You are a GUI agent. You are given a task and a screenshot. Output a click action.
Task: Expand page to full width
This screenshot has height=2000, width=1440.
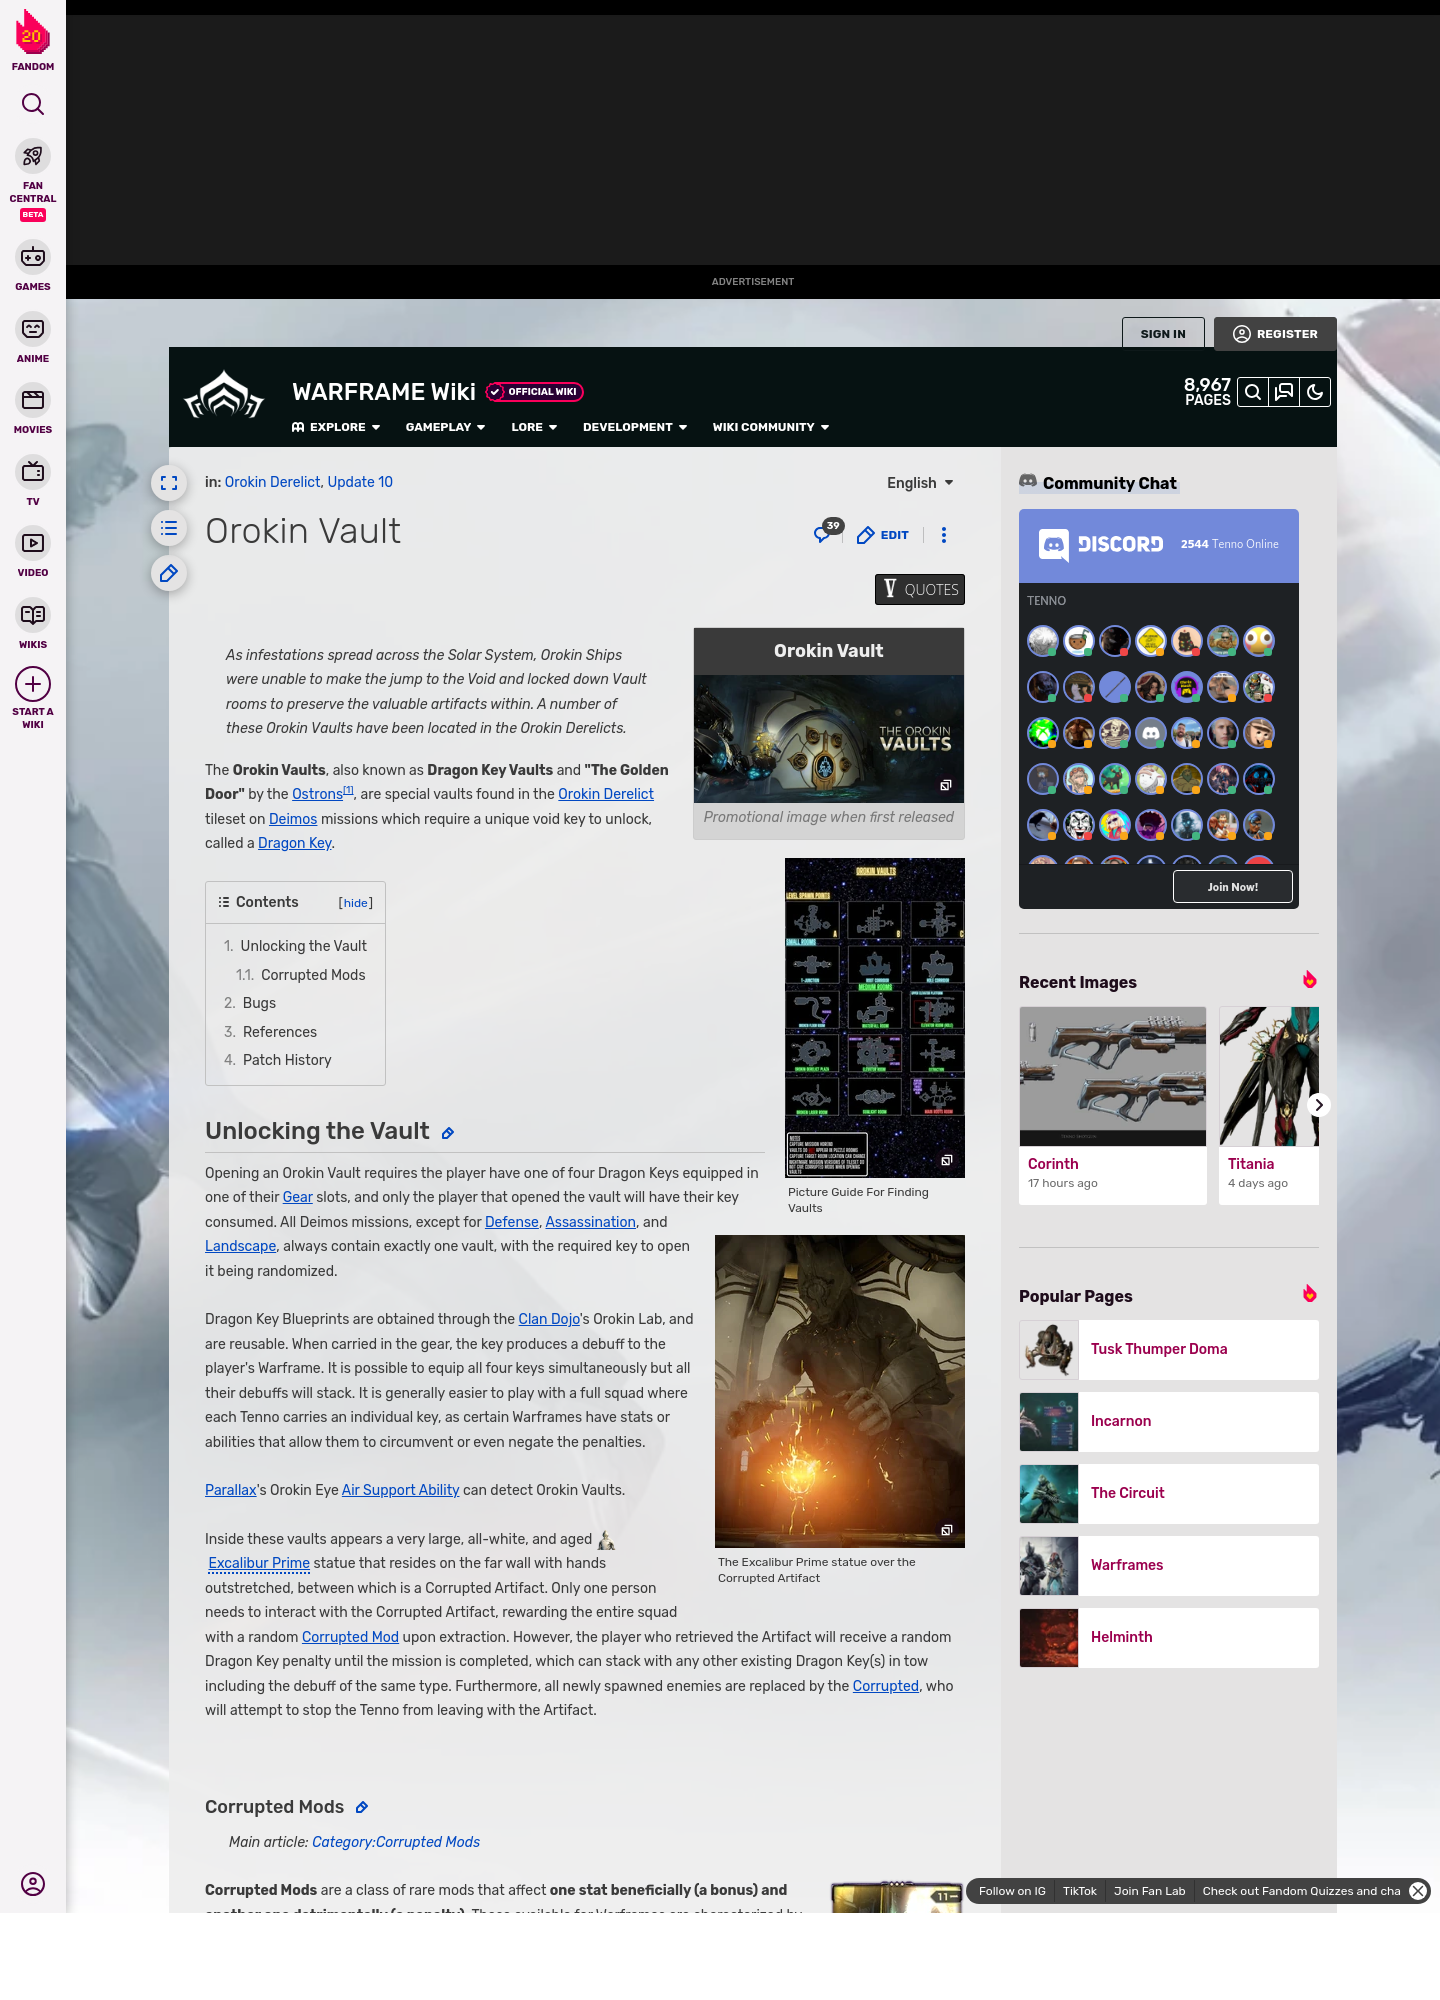[169, 483]
